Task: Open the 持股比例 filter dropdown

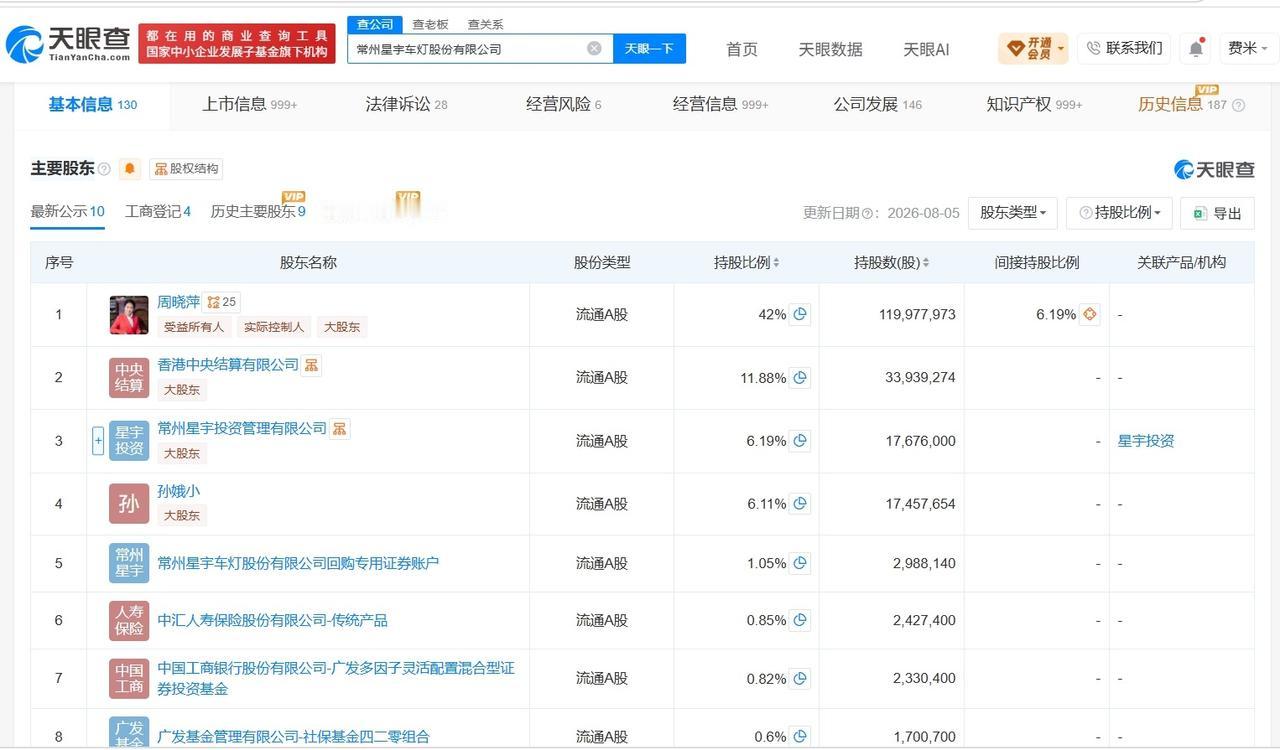Action: pyautogui.click(x=1119, y=213)
